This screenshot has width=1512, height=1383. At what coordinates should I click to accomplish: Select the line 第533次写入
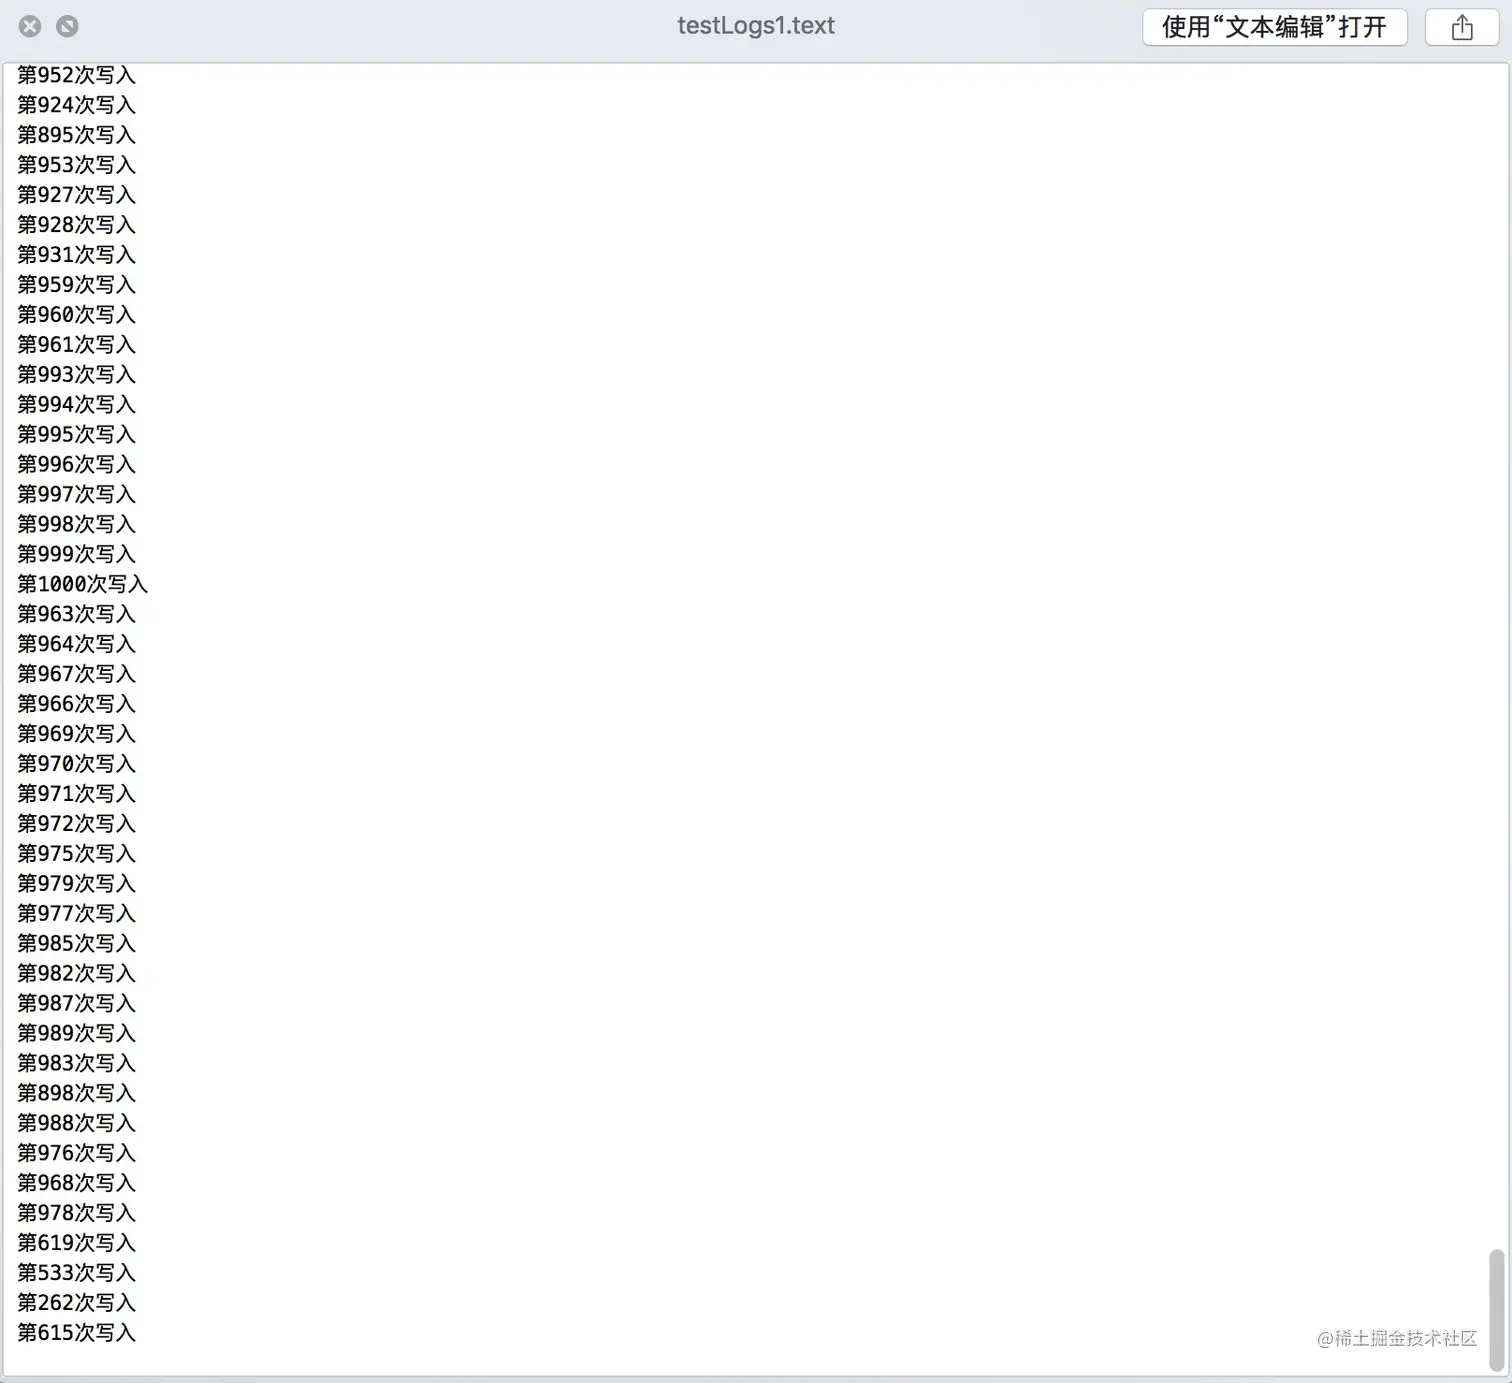tap(76, 1274)
